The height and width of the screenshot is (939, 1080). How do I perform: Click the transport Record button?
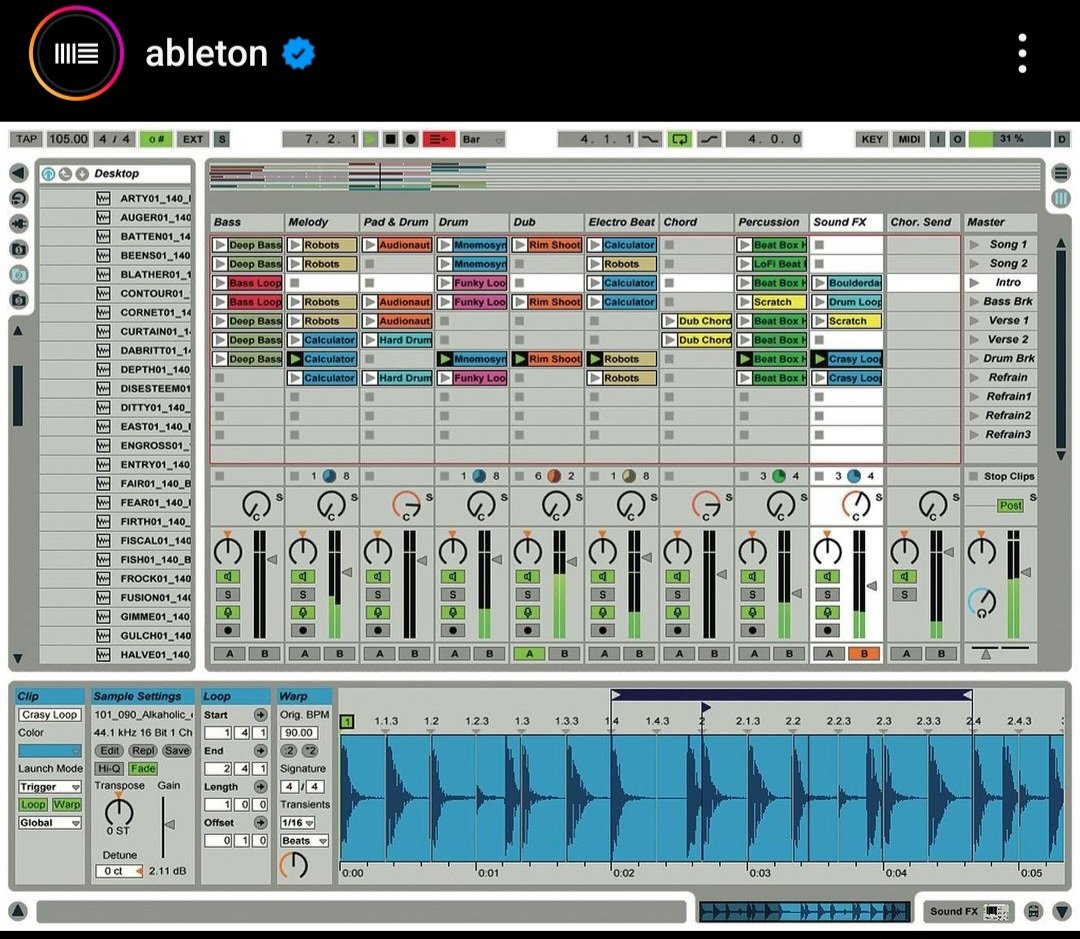[x=411, y=139]
